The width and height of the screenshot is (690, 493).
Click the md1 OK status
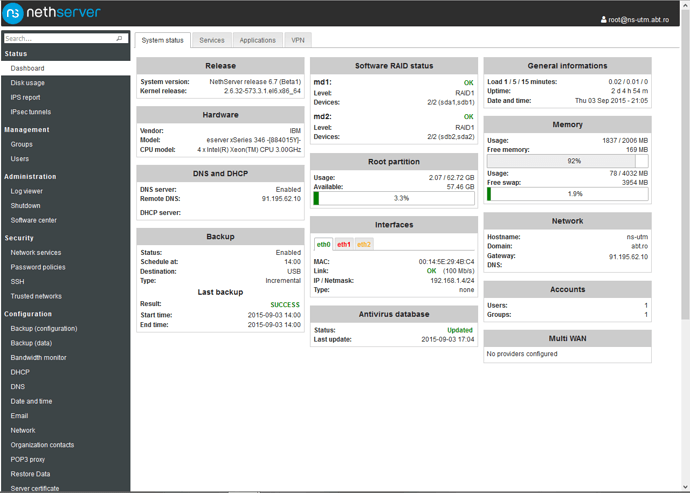pos(469,83)
